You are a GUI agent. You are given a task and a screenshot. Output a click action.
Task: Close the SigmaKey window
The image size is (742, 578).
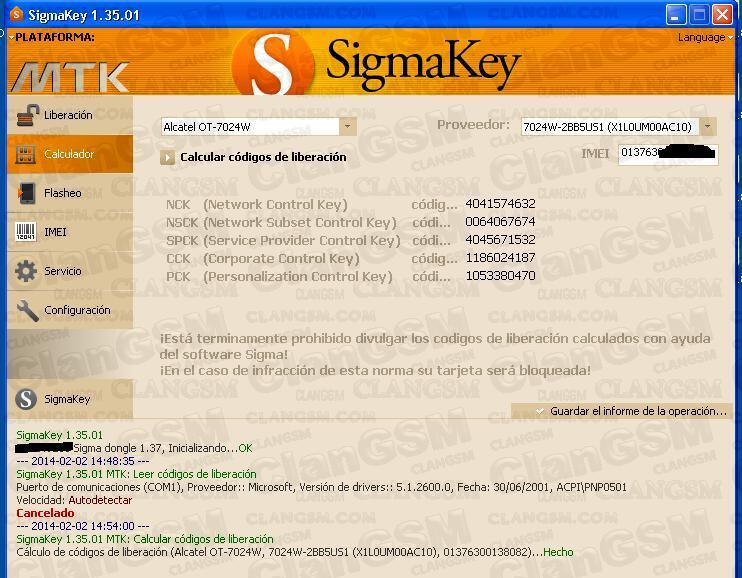pos(723,14)
